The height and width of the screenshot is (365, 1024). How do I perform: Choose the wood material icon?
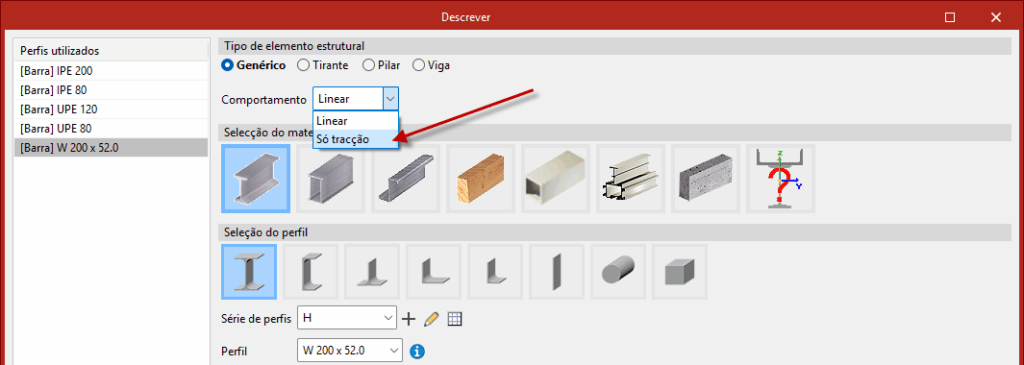click(x=480, y=179)
